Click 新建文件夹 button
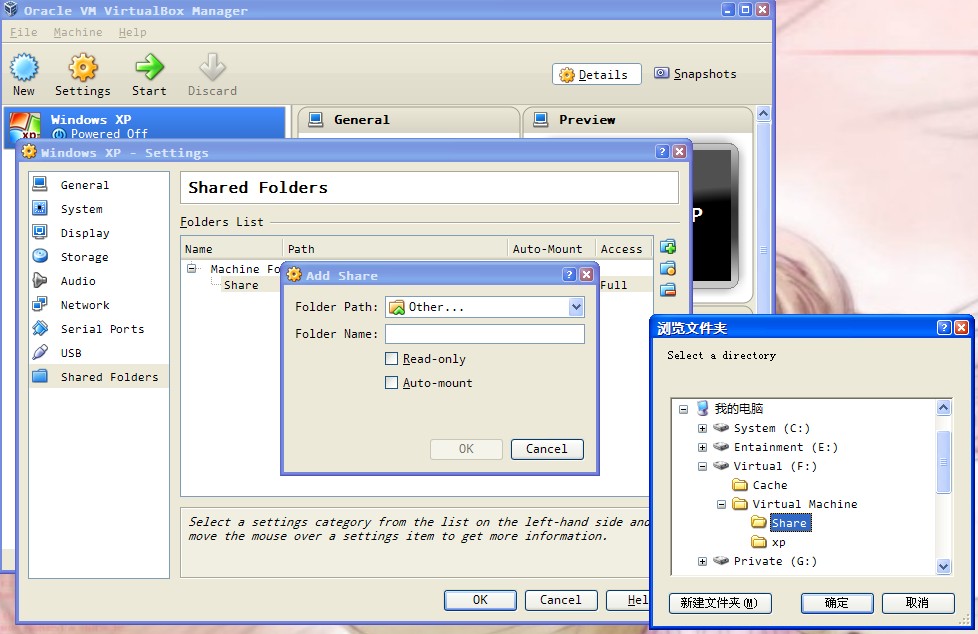The width and height of the screenshot is (978, 634). click(720, 603)
